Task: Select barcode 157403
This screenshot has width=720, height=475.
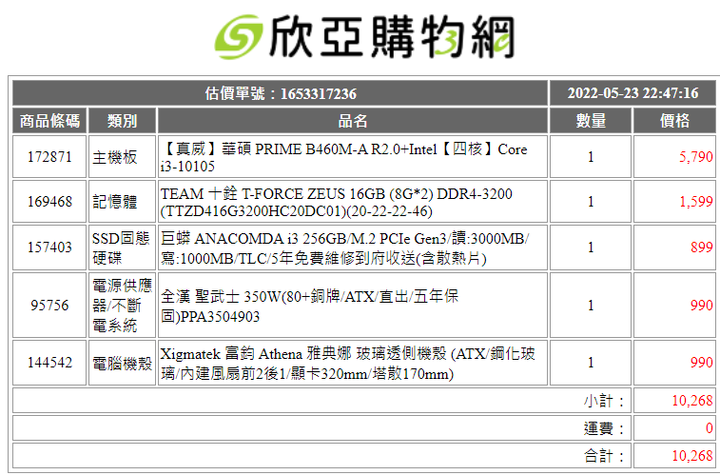Action: click(50, 247)
